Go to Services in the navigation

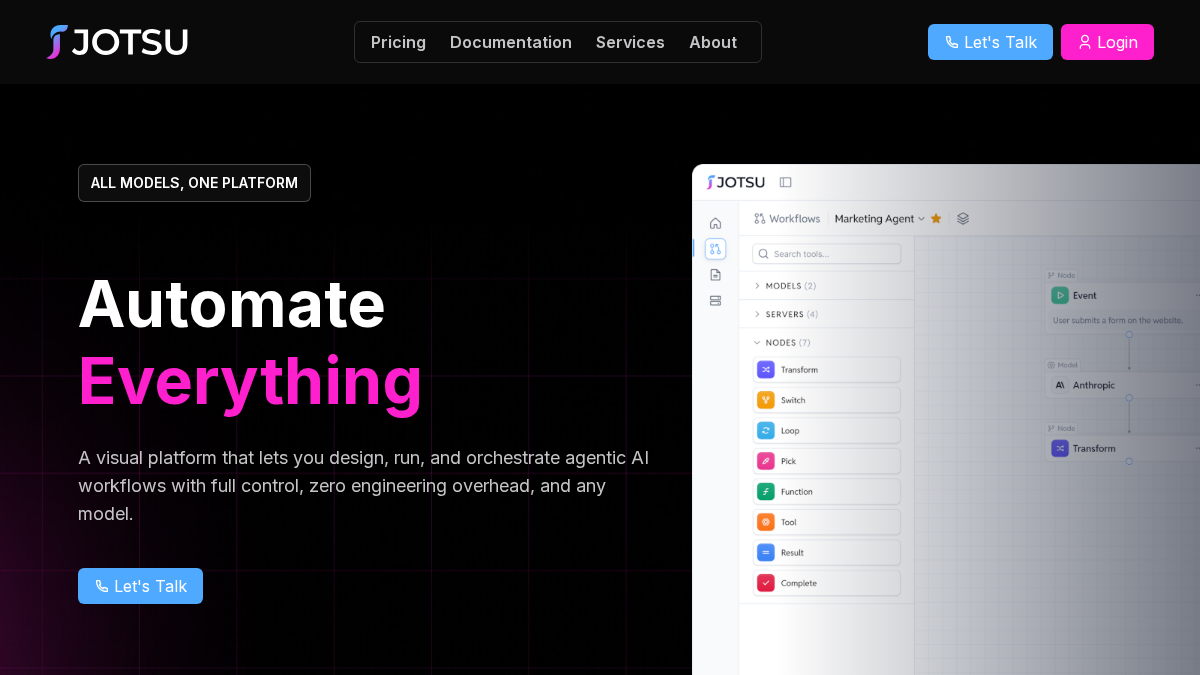click(x=630, y=42)
